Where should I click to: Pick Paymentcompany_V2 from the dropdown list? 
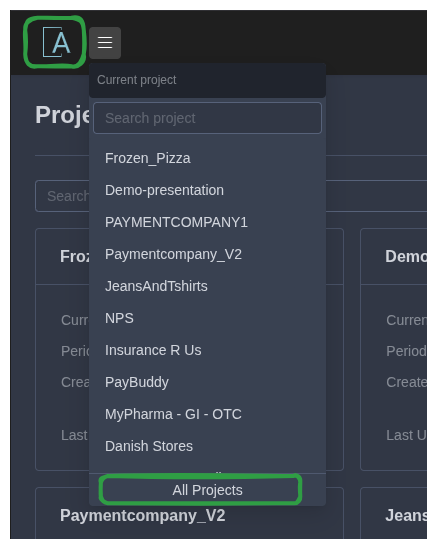click(x=207, y=254)
